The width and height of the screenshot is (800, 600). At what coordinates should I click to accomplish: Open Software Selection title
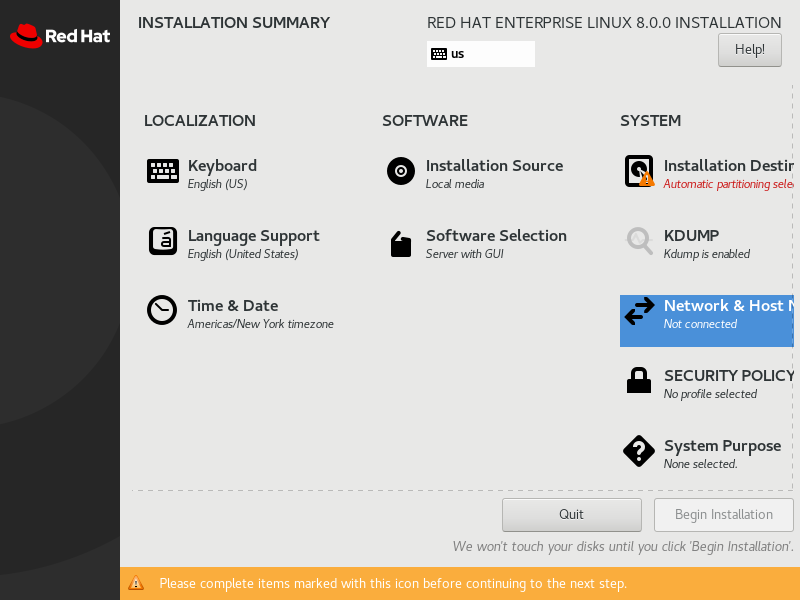click(496, 236)
